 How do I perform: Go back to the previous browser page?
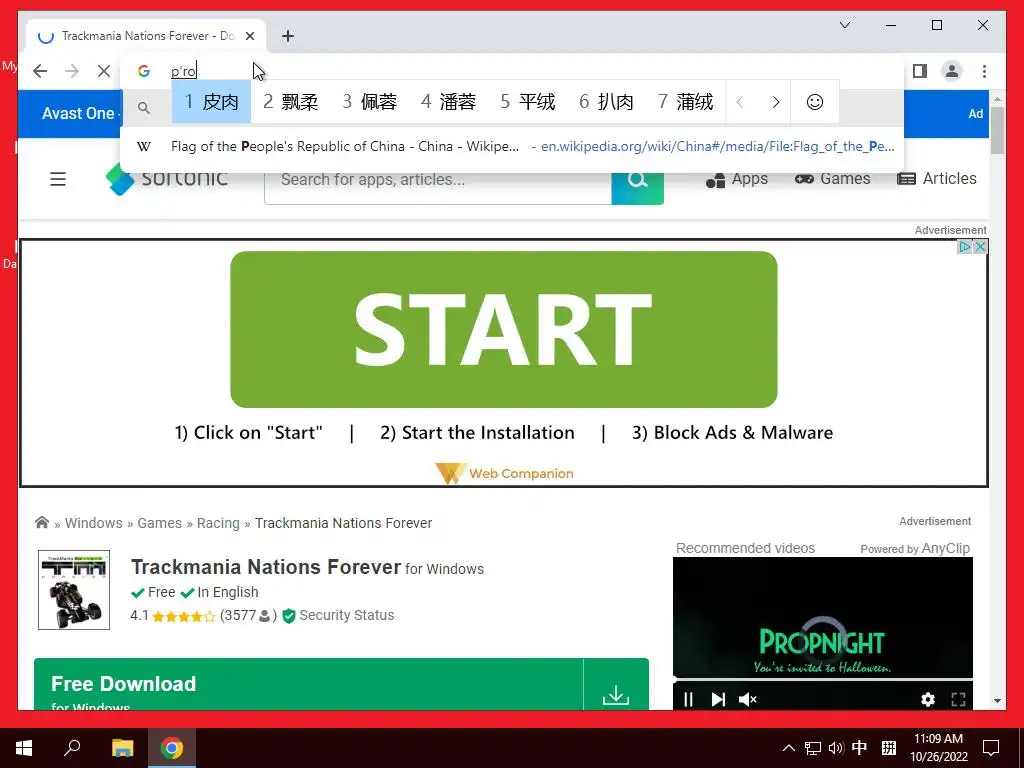coord(40,71)
